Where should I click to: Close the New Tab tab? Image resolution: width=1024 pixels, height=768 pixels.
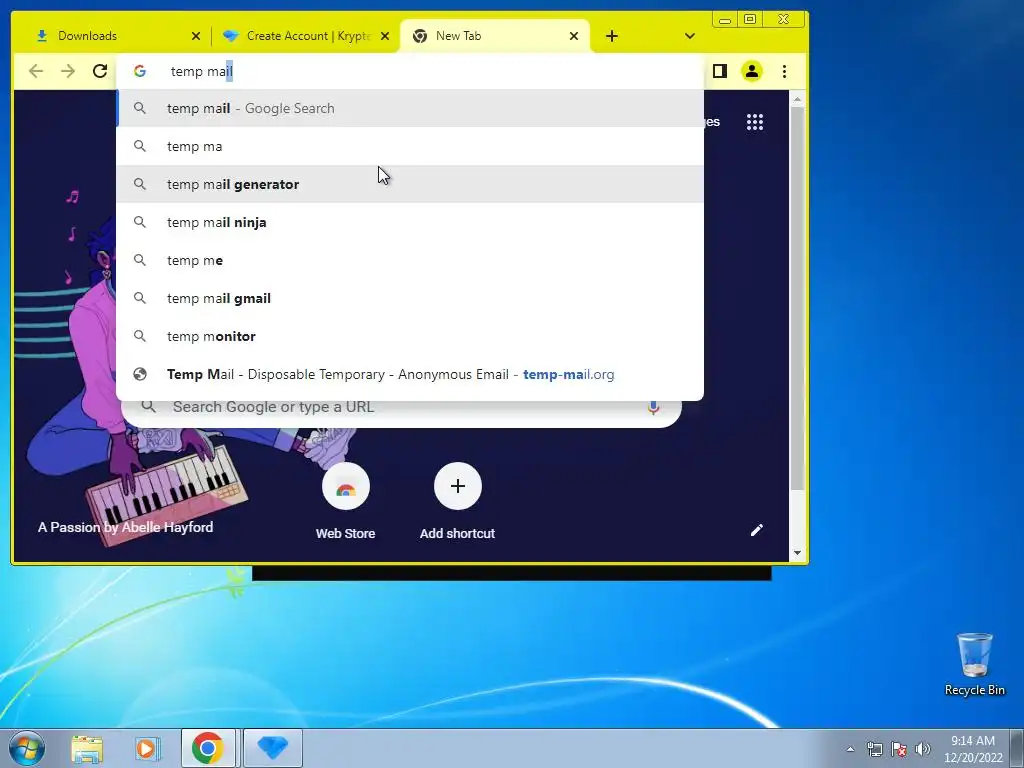tap(574, 36)
